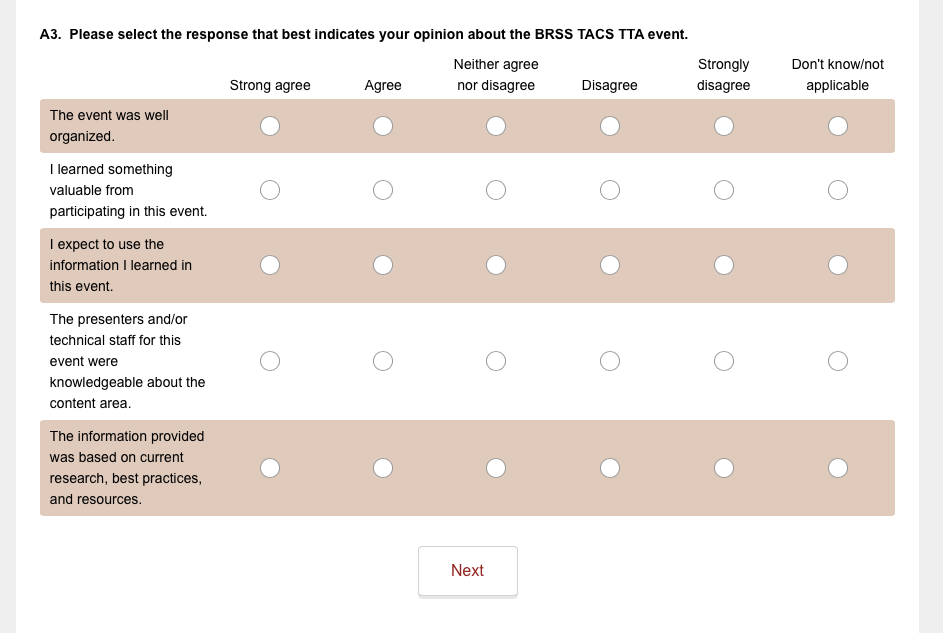This screenshot has height=633, width=943.
Task: Select Strong agree for event was well organized
Action: pyautogui.click(x=270, y=126)
